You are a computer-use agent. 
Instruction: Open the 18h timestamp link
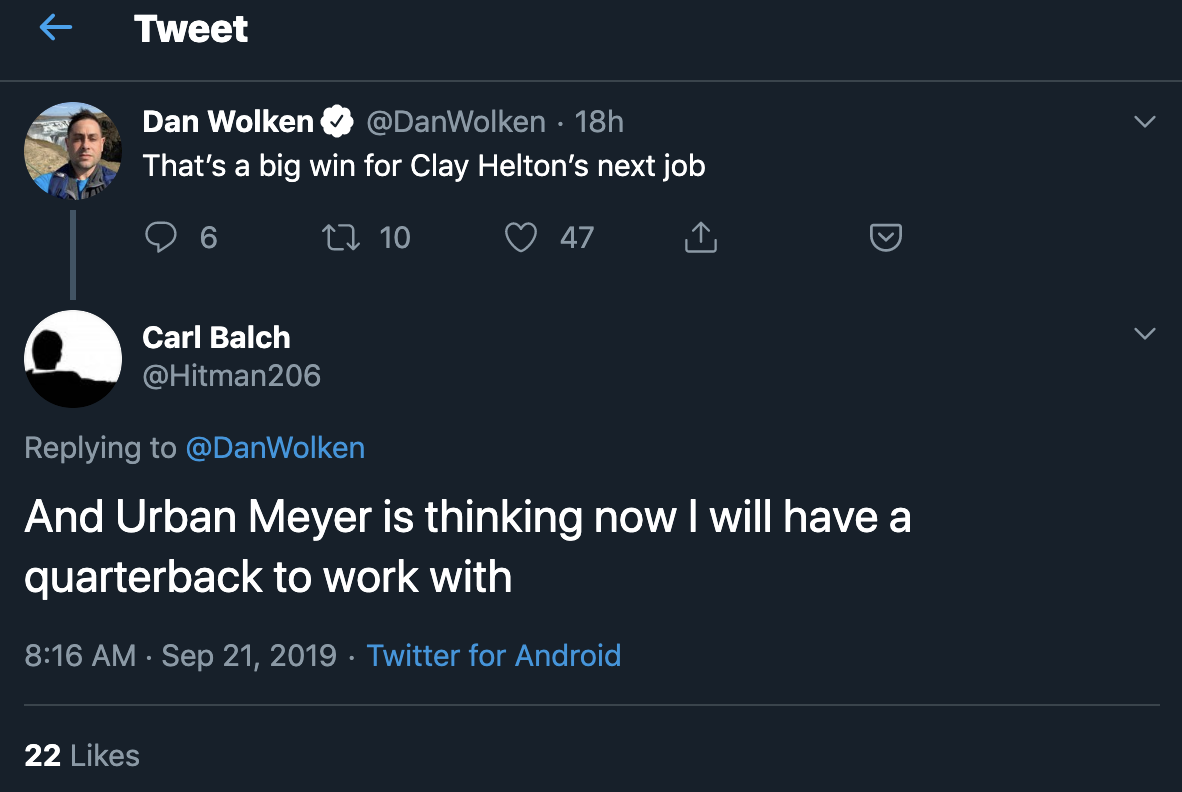[x=599, y=121]
